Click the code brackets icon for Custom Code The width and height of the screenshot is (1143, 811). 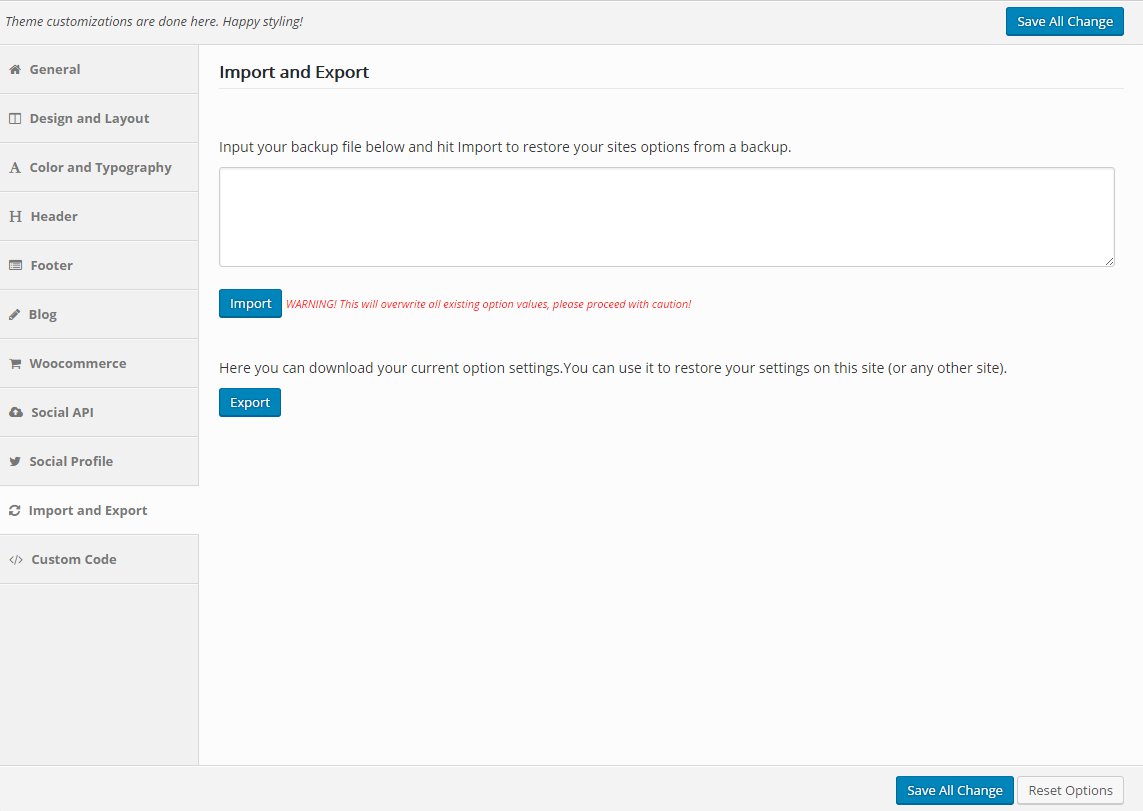[15, 560]
